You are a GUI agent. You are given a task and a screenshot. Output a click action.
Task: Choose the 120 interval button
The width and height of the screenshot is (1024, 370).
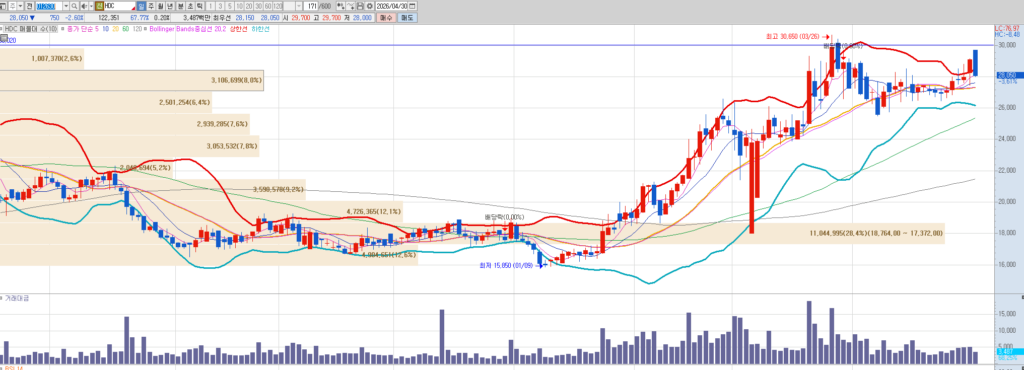click(278, 6)
